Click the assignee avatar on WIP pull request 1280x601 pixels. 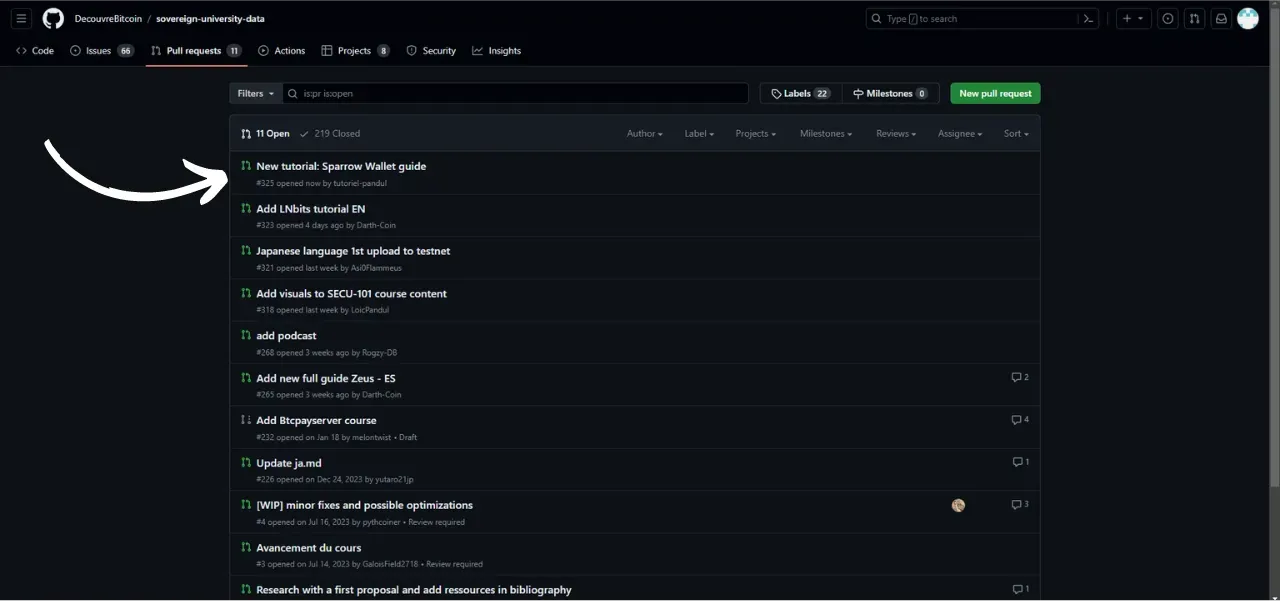[x=958, y=505]
